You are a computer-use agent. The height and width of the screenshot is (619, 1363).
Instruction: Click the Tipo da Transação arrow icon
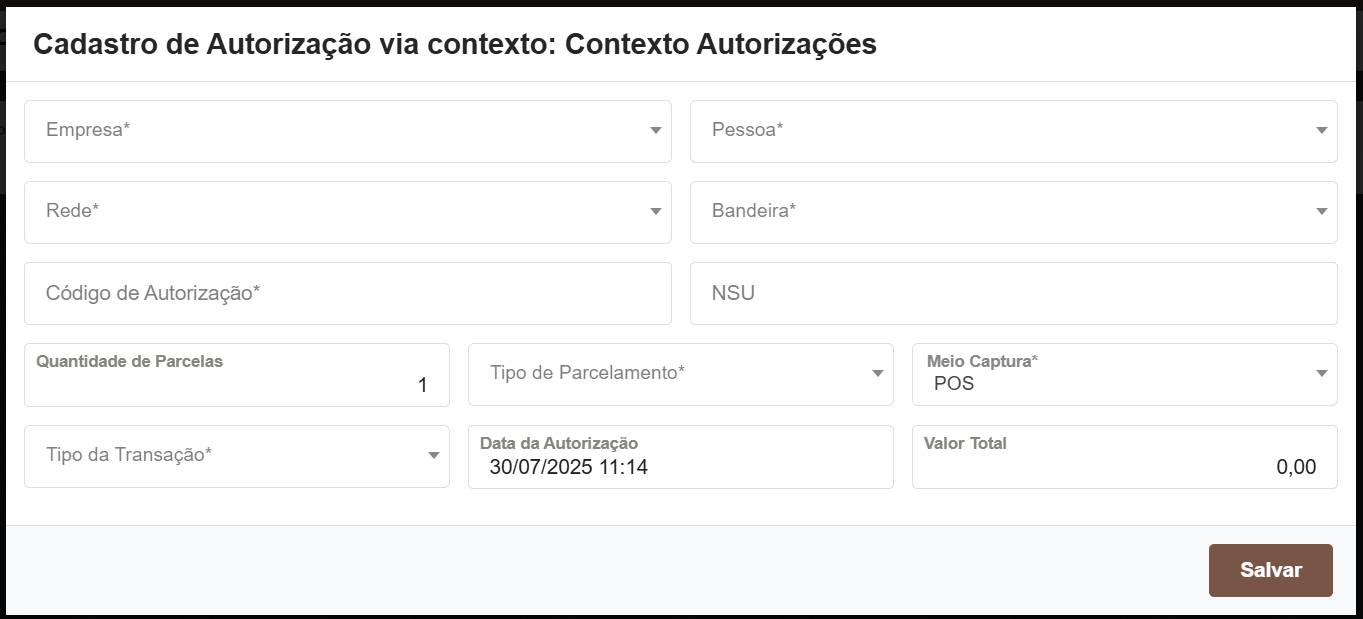[434, 456]
